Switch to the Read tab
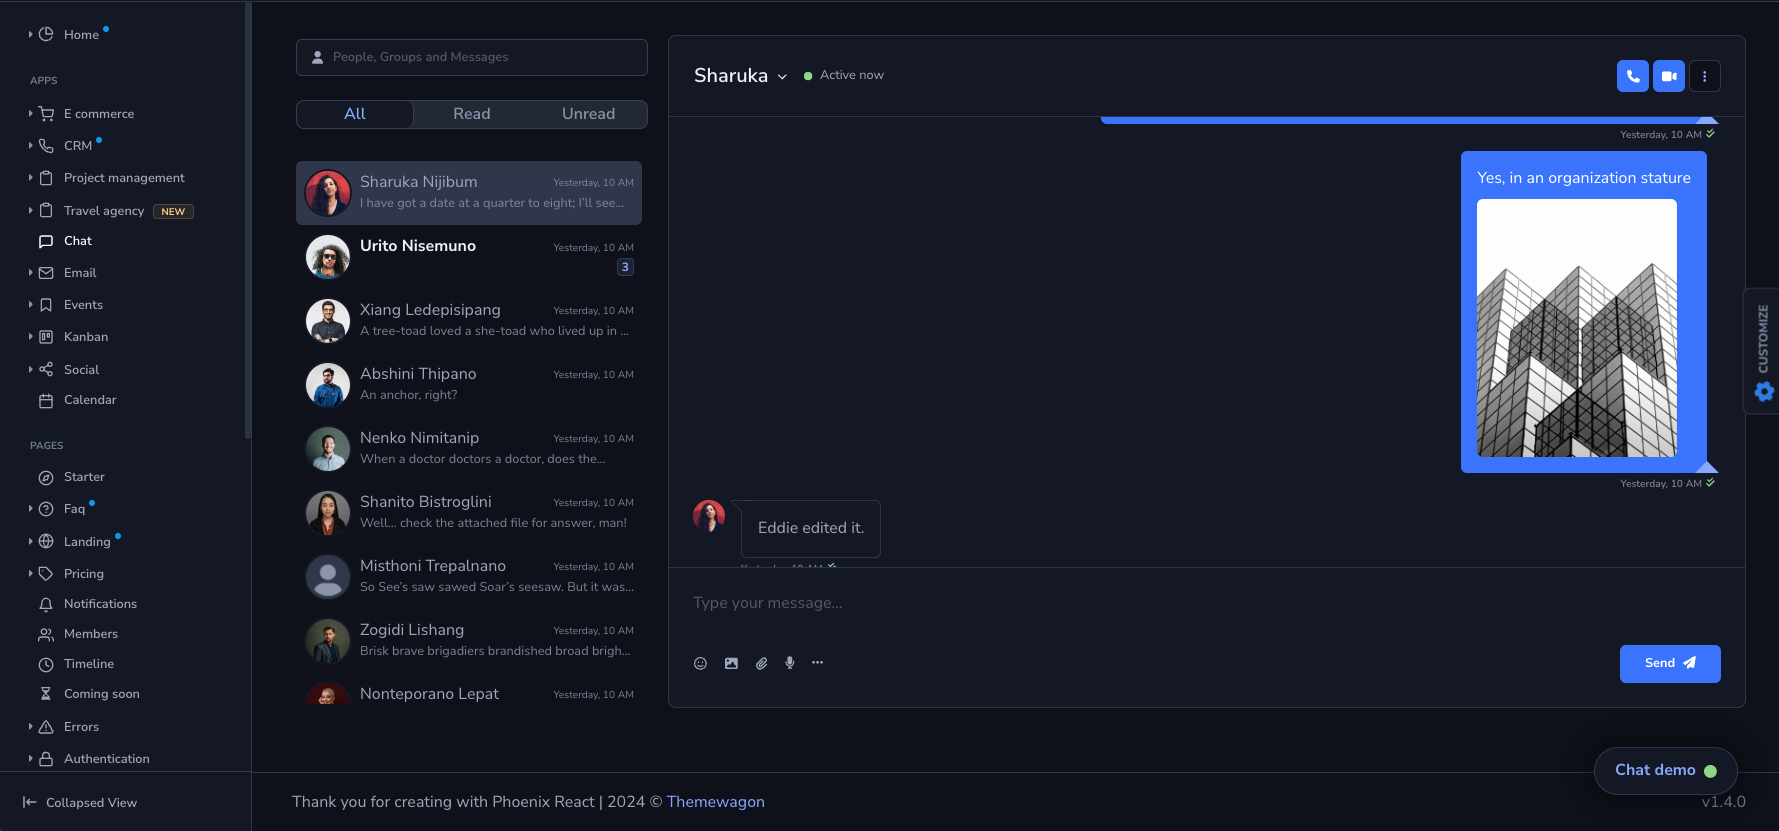1779x831 pixels. click(x=472, y=114)
